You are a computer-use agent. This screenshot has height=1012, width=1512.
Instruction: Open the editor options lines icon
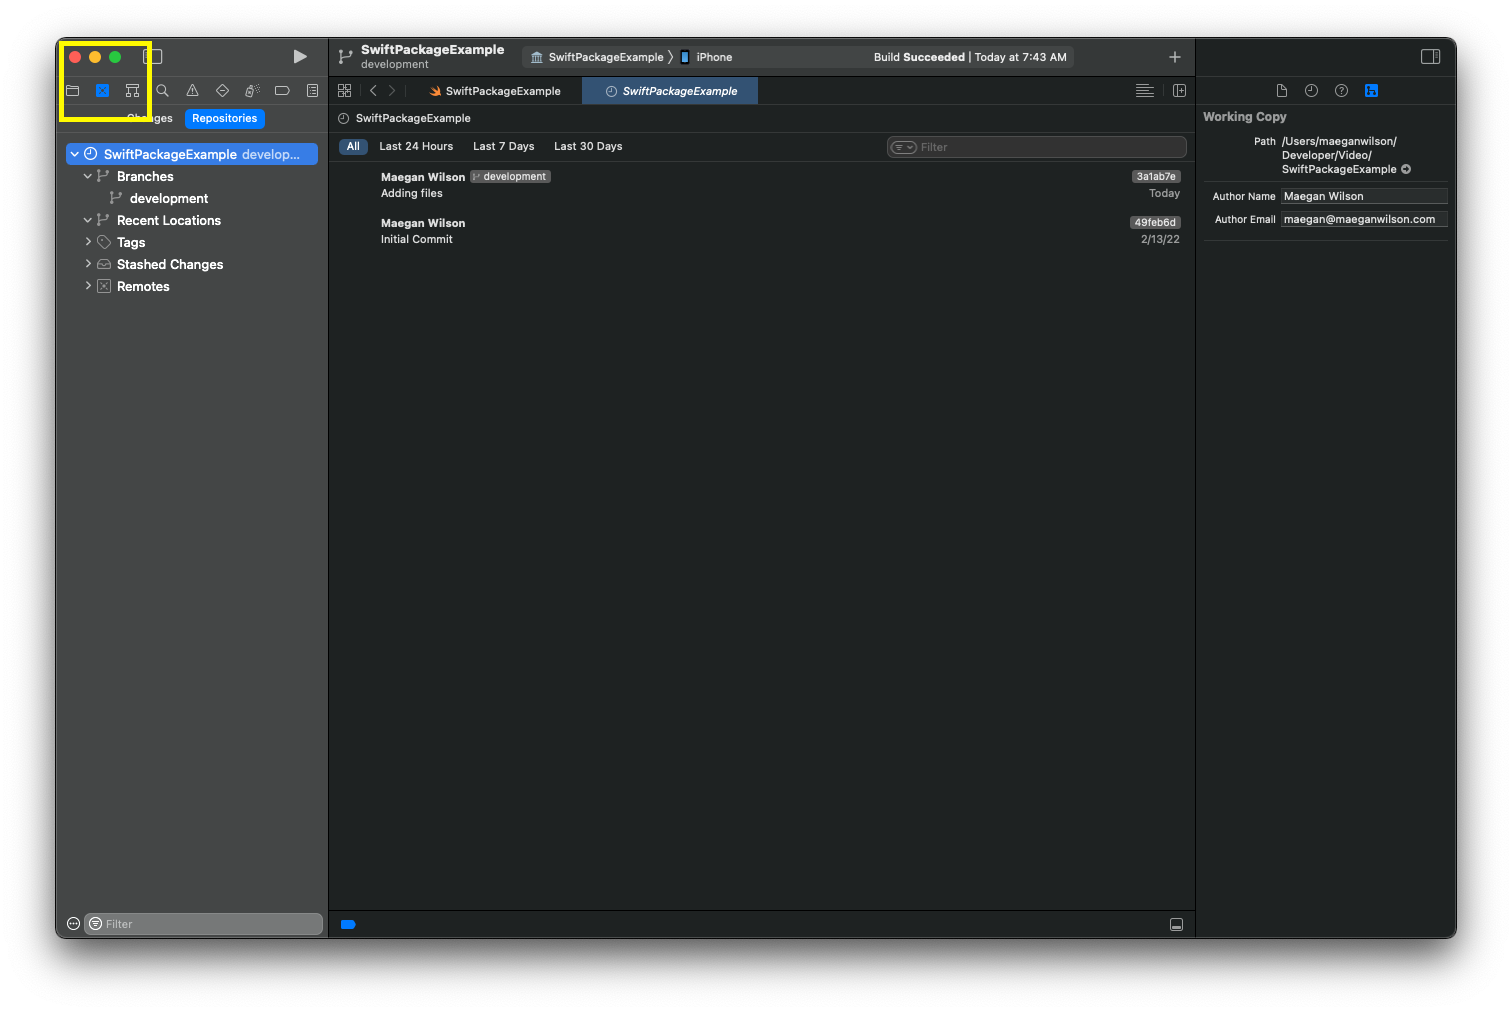pyautogui.click(x=1145, y=91)
